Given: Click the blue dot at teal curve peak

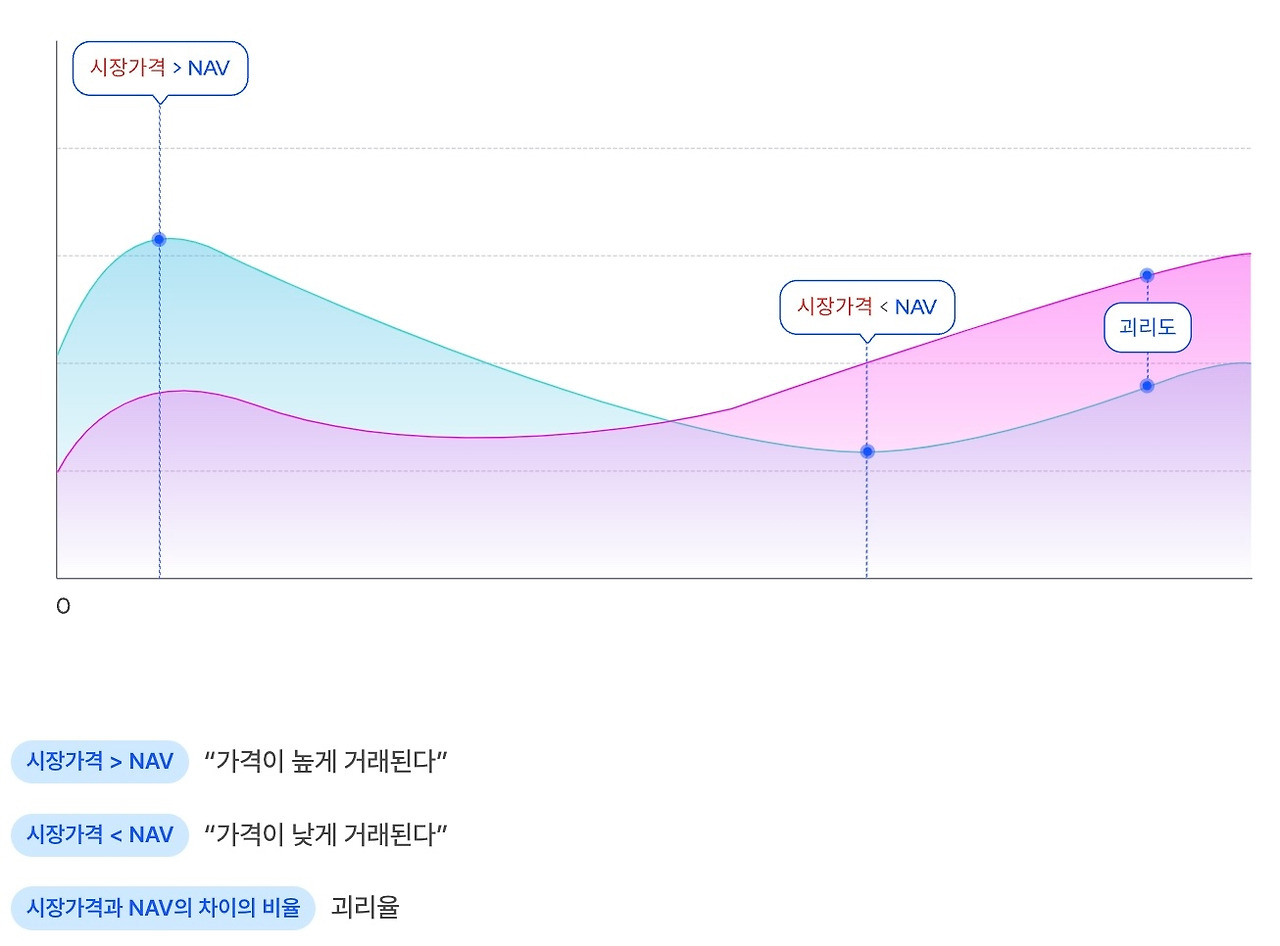Looking at the screenshot, I should coord(159,239).
